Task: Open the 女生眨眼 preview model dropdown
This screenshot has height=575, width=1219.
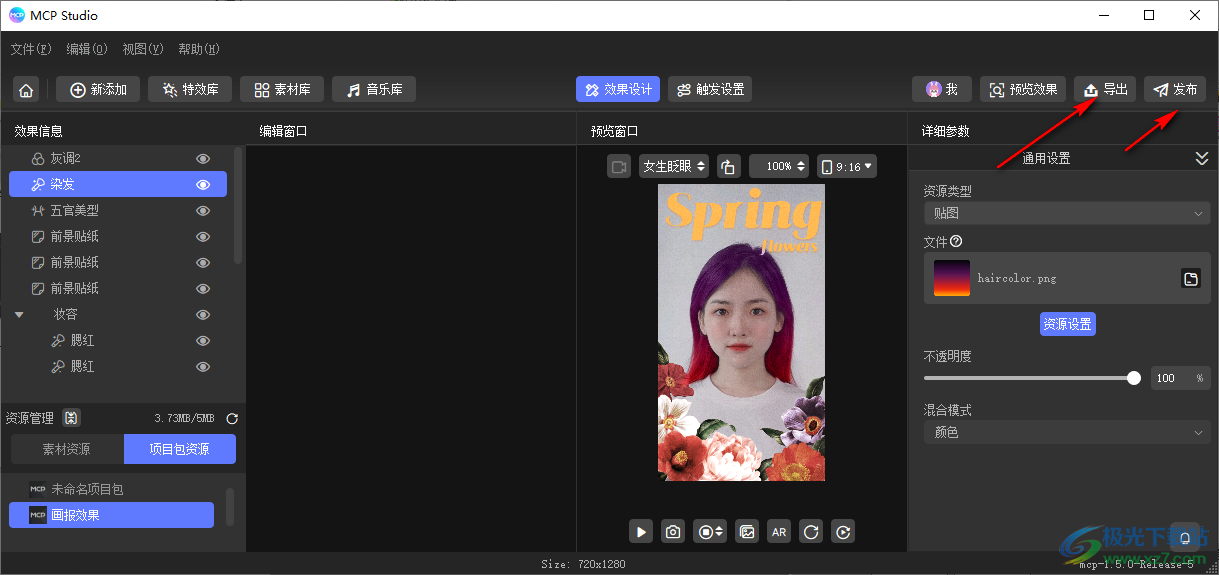Action: (x=674, y=166)
